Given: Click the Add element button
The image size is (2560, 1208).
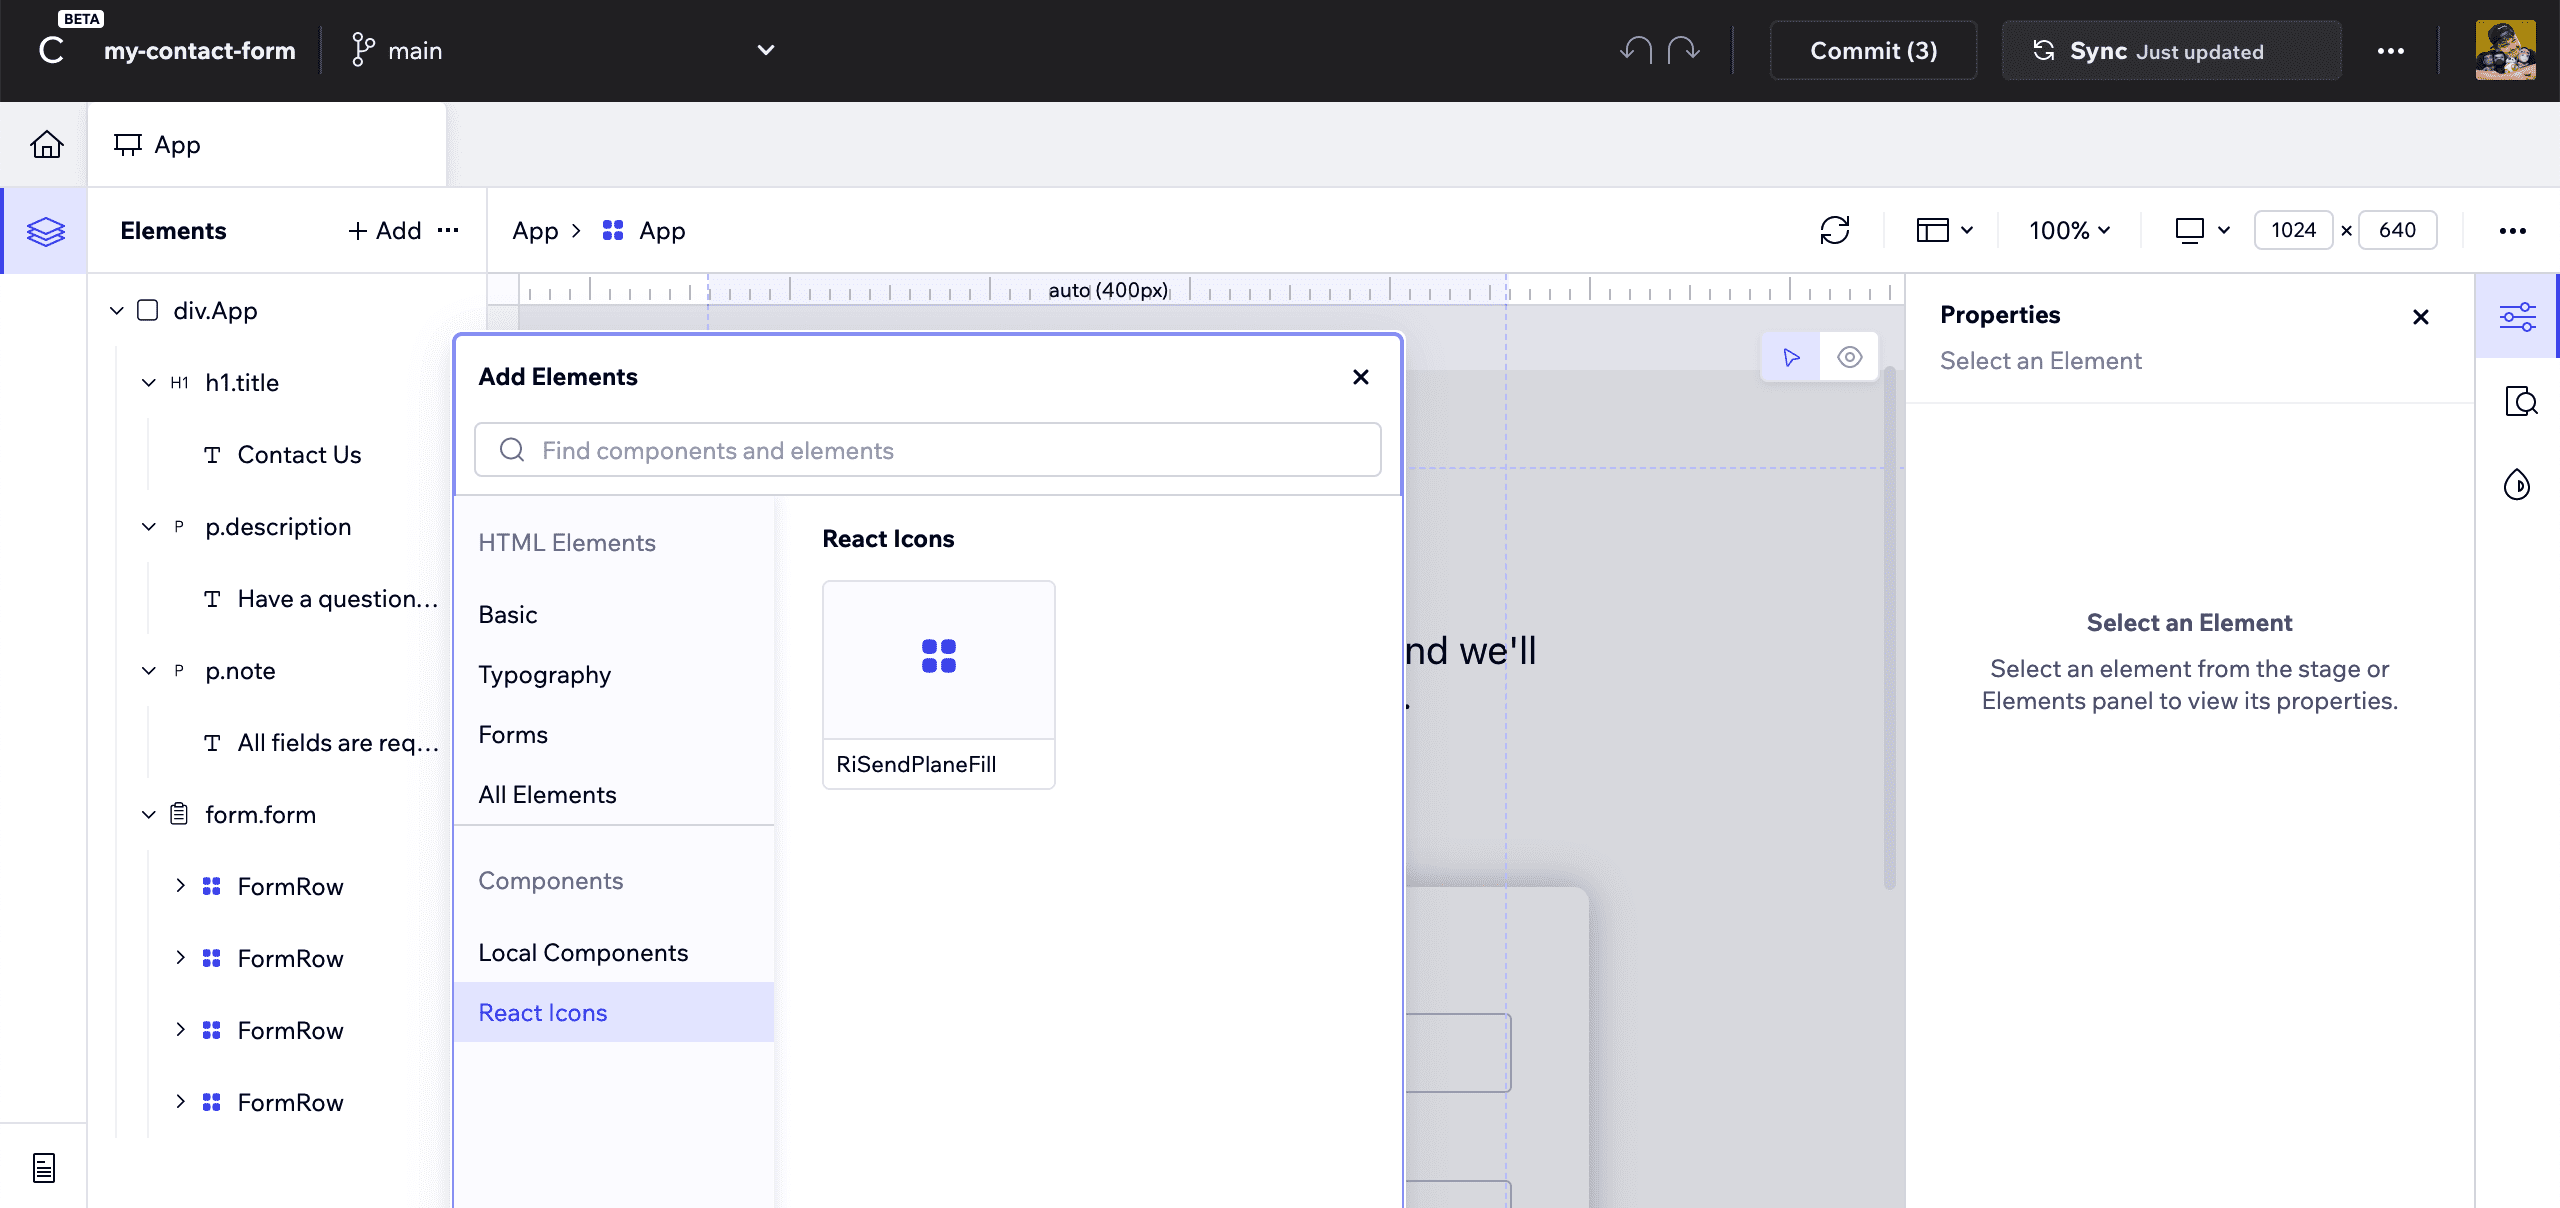Looking at the screenshot, I should click(x=385, y=230).
